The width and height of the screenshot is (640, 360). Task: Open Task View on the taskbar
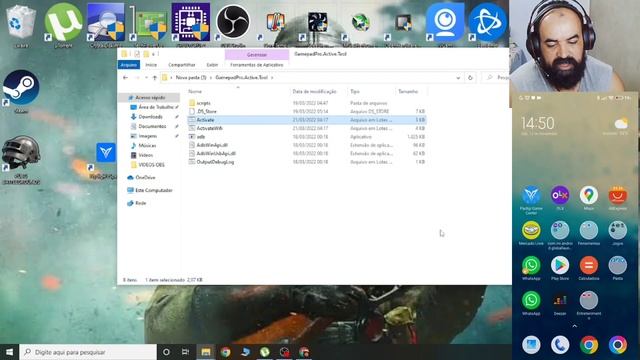click(x=185, y=352)
